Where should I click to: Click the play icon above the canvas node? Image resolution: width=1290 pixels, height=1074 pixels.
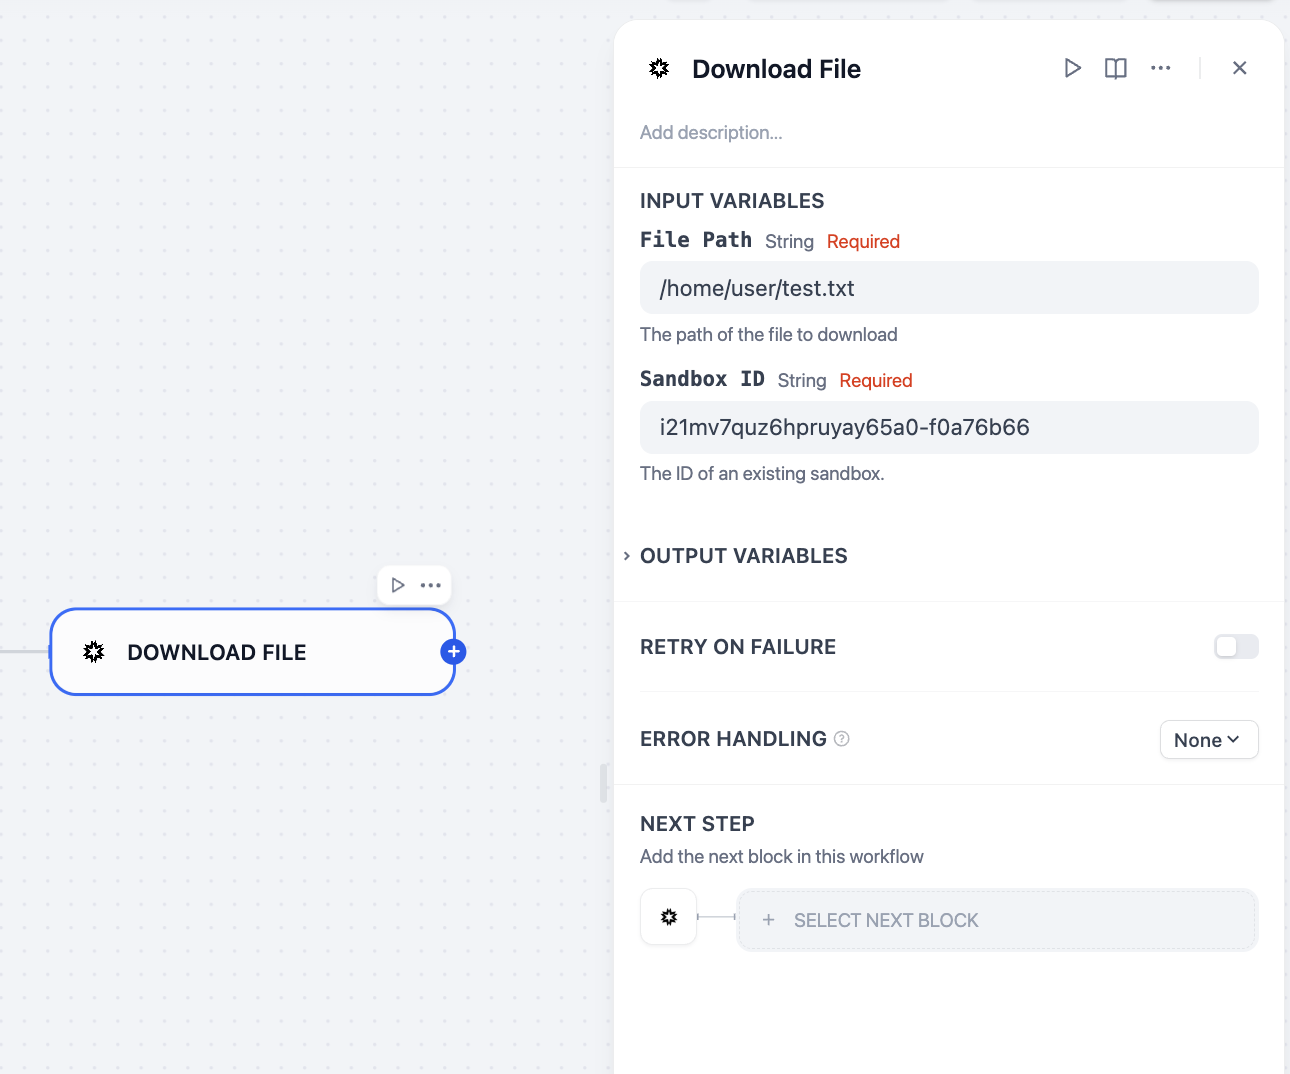tap(398, 585)
